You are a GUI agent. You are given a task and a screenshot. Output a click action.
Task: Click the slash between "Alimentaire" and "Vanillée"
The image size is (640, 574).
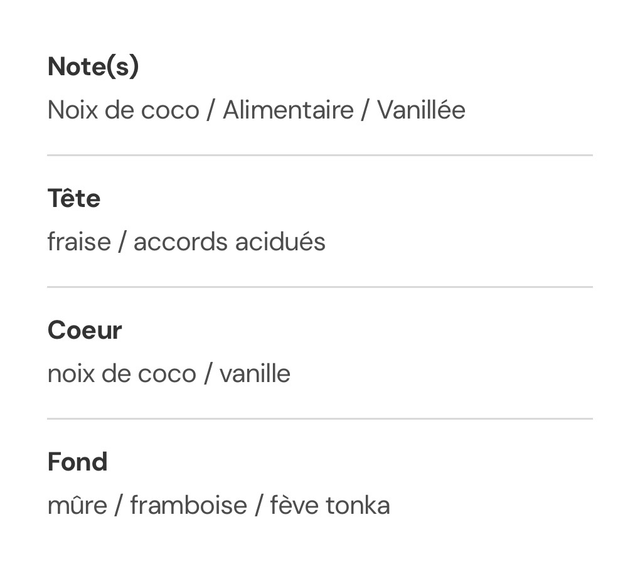coord(365,110)
